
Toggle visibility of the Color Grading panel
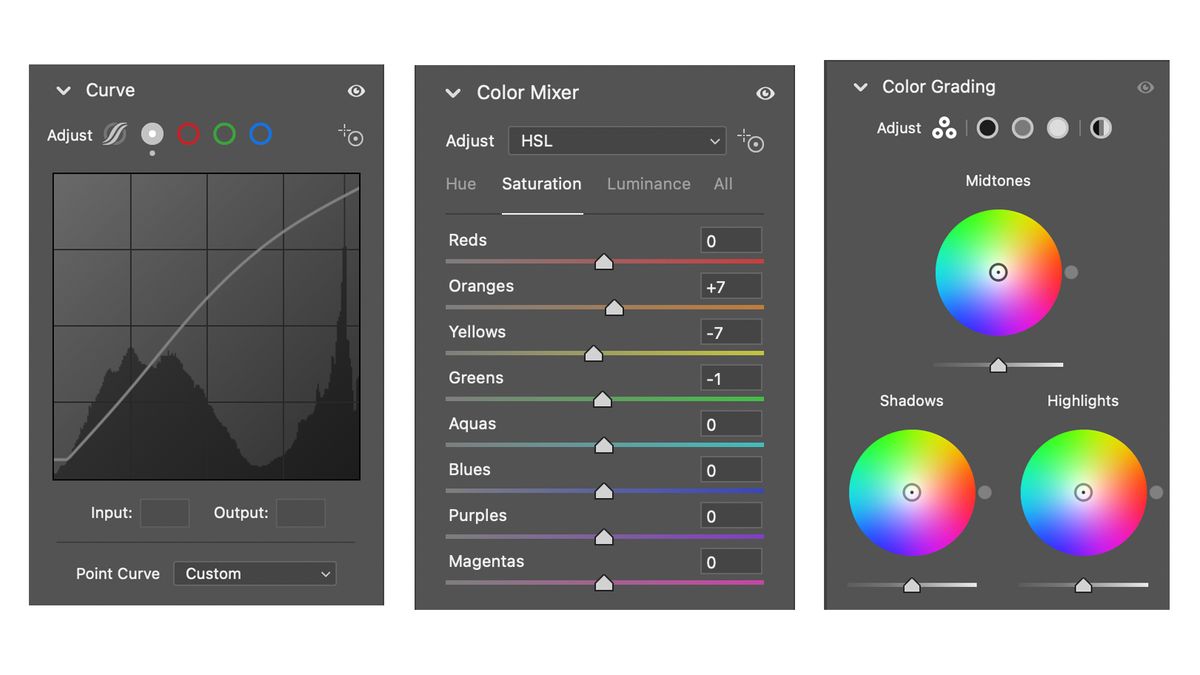tap(1145, 87)
